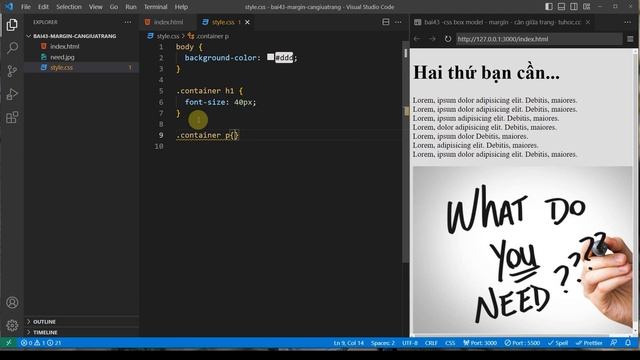The height and width of the screenshot is (360, 640).
Task: Open the Help menu
Action: (181, 7)
